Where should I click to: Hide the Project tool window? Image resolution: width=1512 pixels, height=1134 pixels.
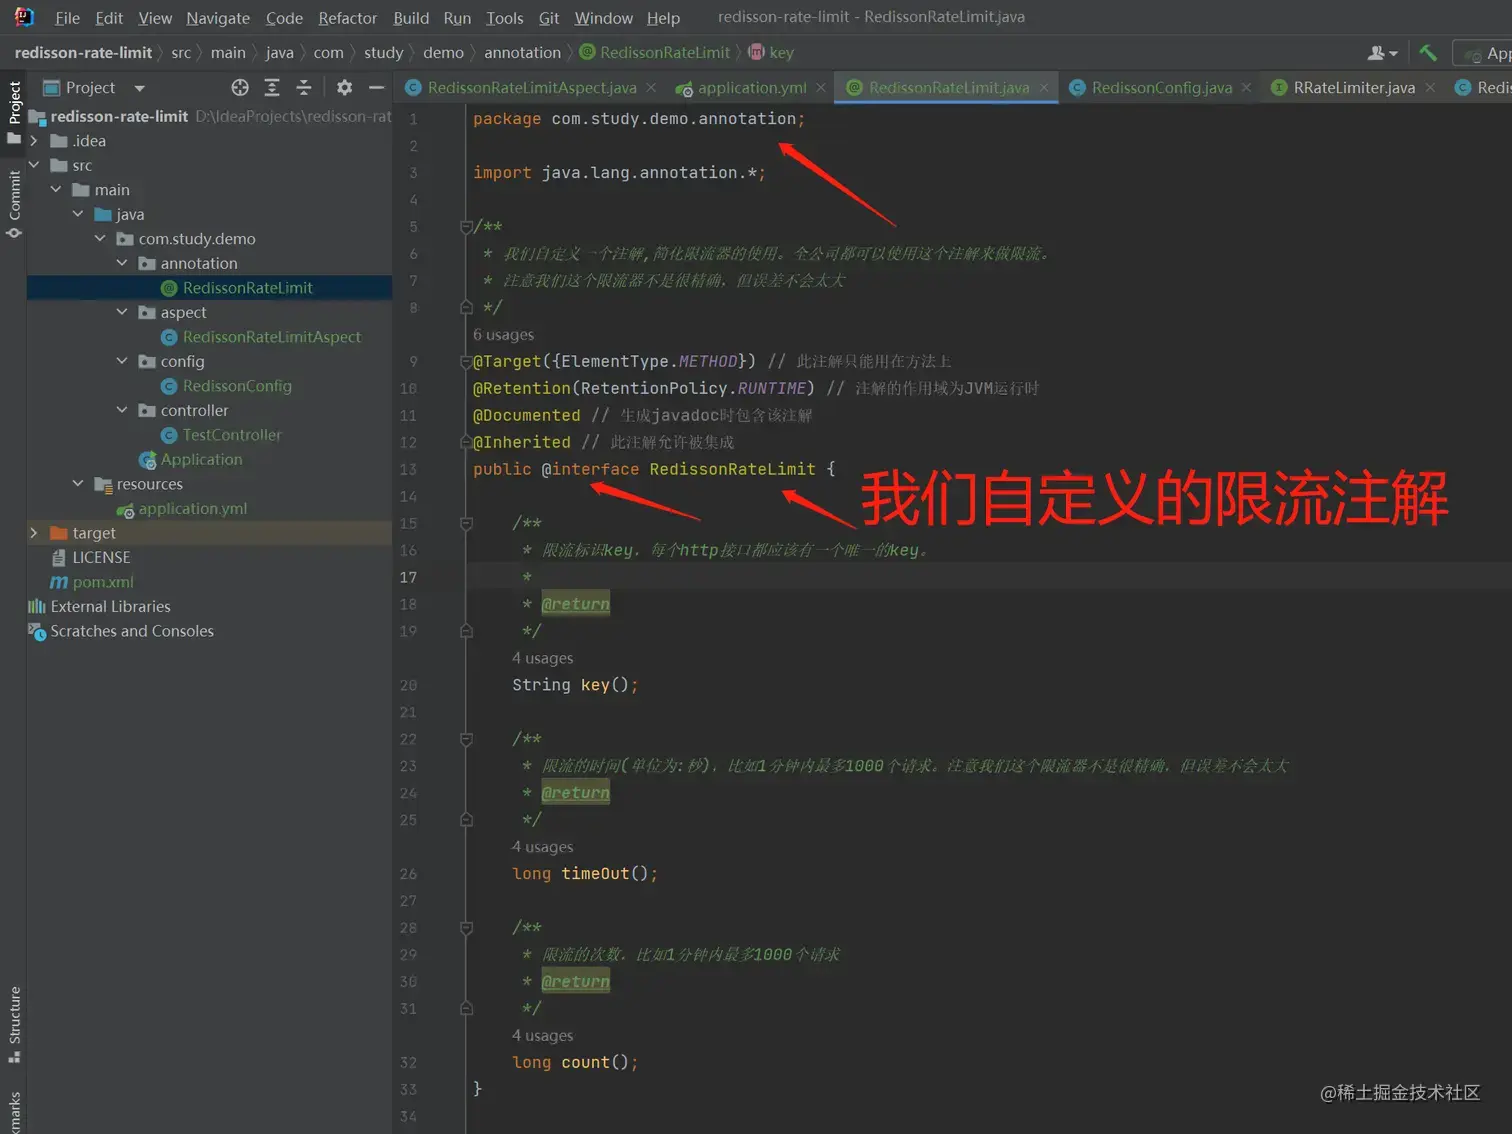pyautogui.click(x=376, y=88)
